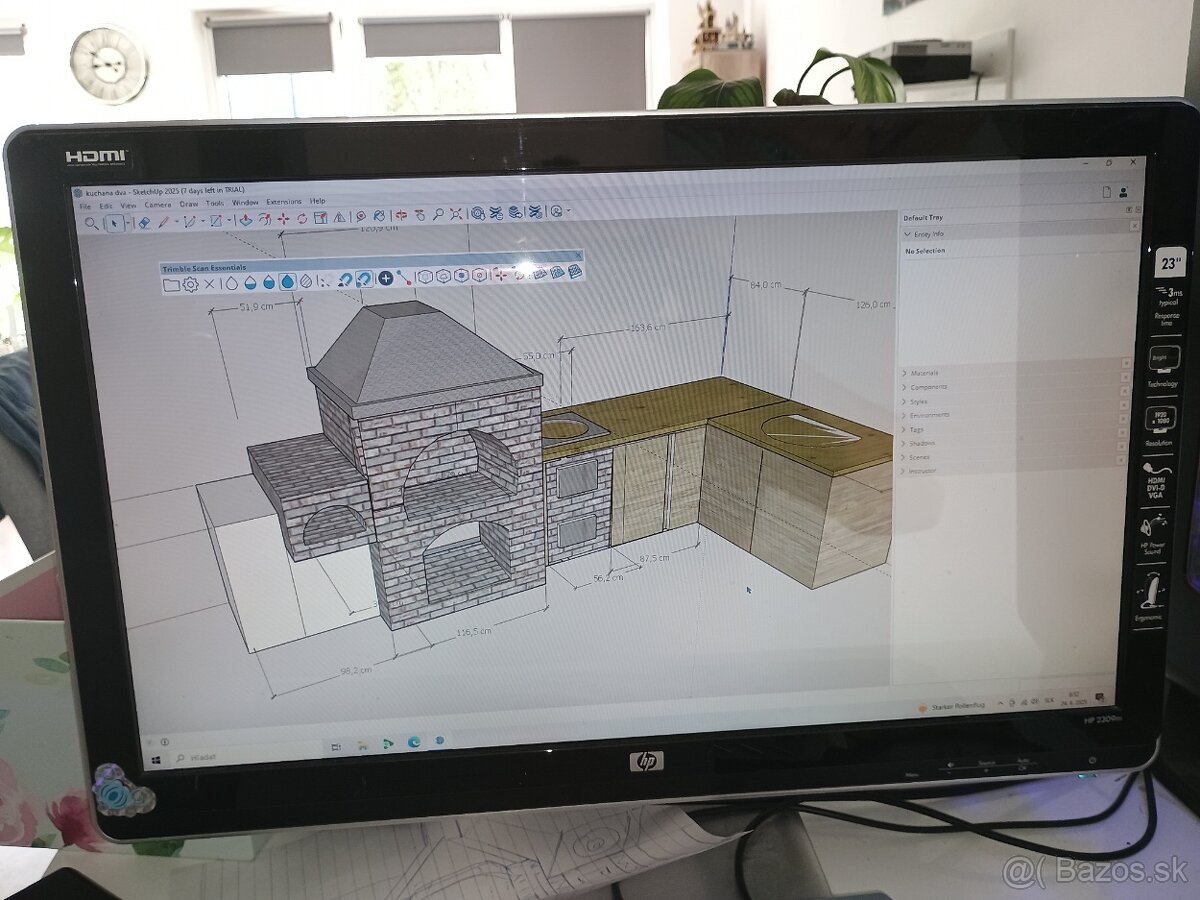Activate Zoom Extents tool
Image resolution: width=1200 pixels, height=900 pixels.
tap(456, 214)
